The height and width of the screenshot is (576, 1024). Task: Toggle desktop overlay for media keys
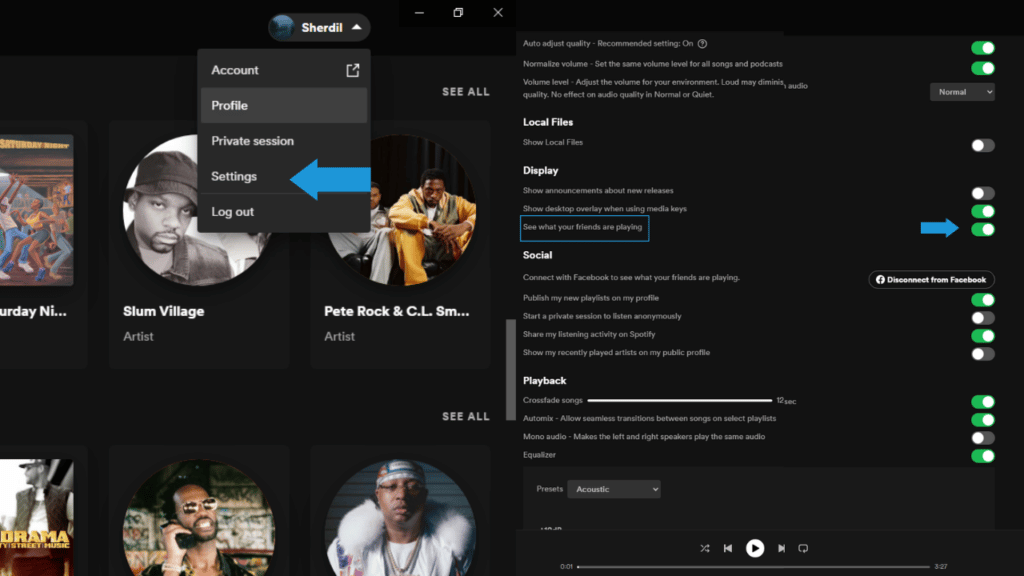coord(983,211)
